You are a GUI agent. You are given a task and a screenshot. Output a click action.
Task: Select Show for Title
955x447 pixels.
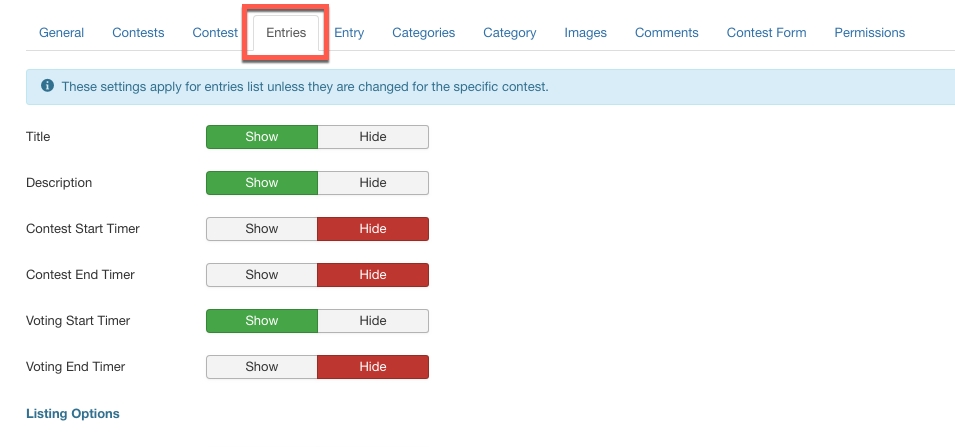pyautogui.click(x=262, y=137)
